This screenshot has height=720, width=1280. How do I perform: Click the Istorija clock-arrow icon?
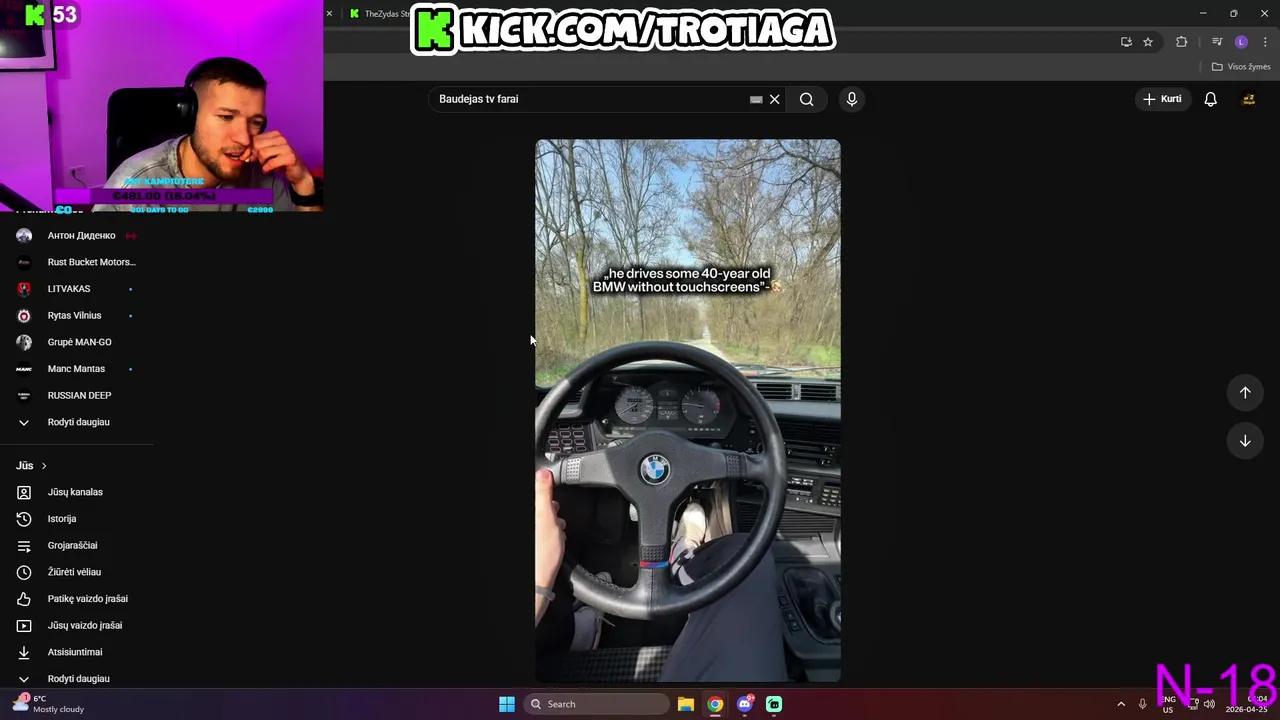[24, 519]
